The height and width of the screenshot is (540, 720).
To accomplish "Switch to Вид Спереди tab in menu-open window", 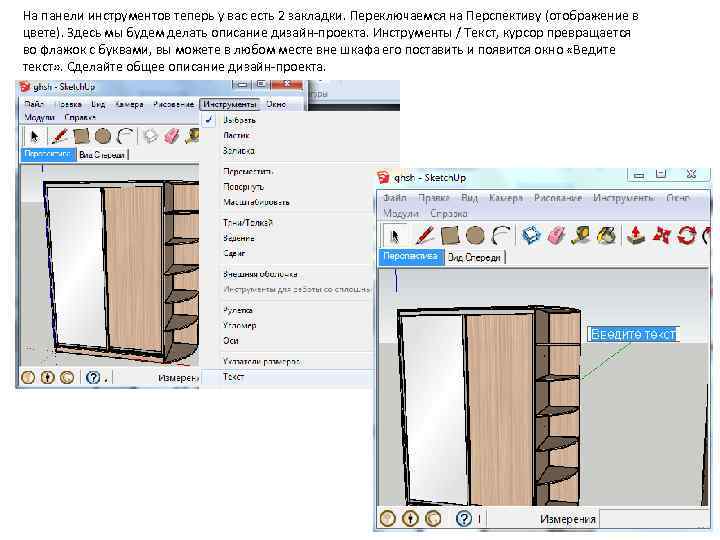I will [x=101, y=155].
